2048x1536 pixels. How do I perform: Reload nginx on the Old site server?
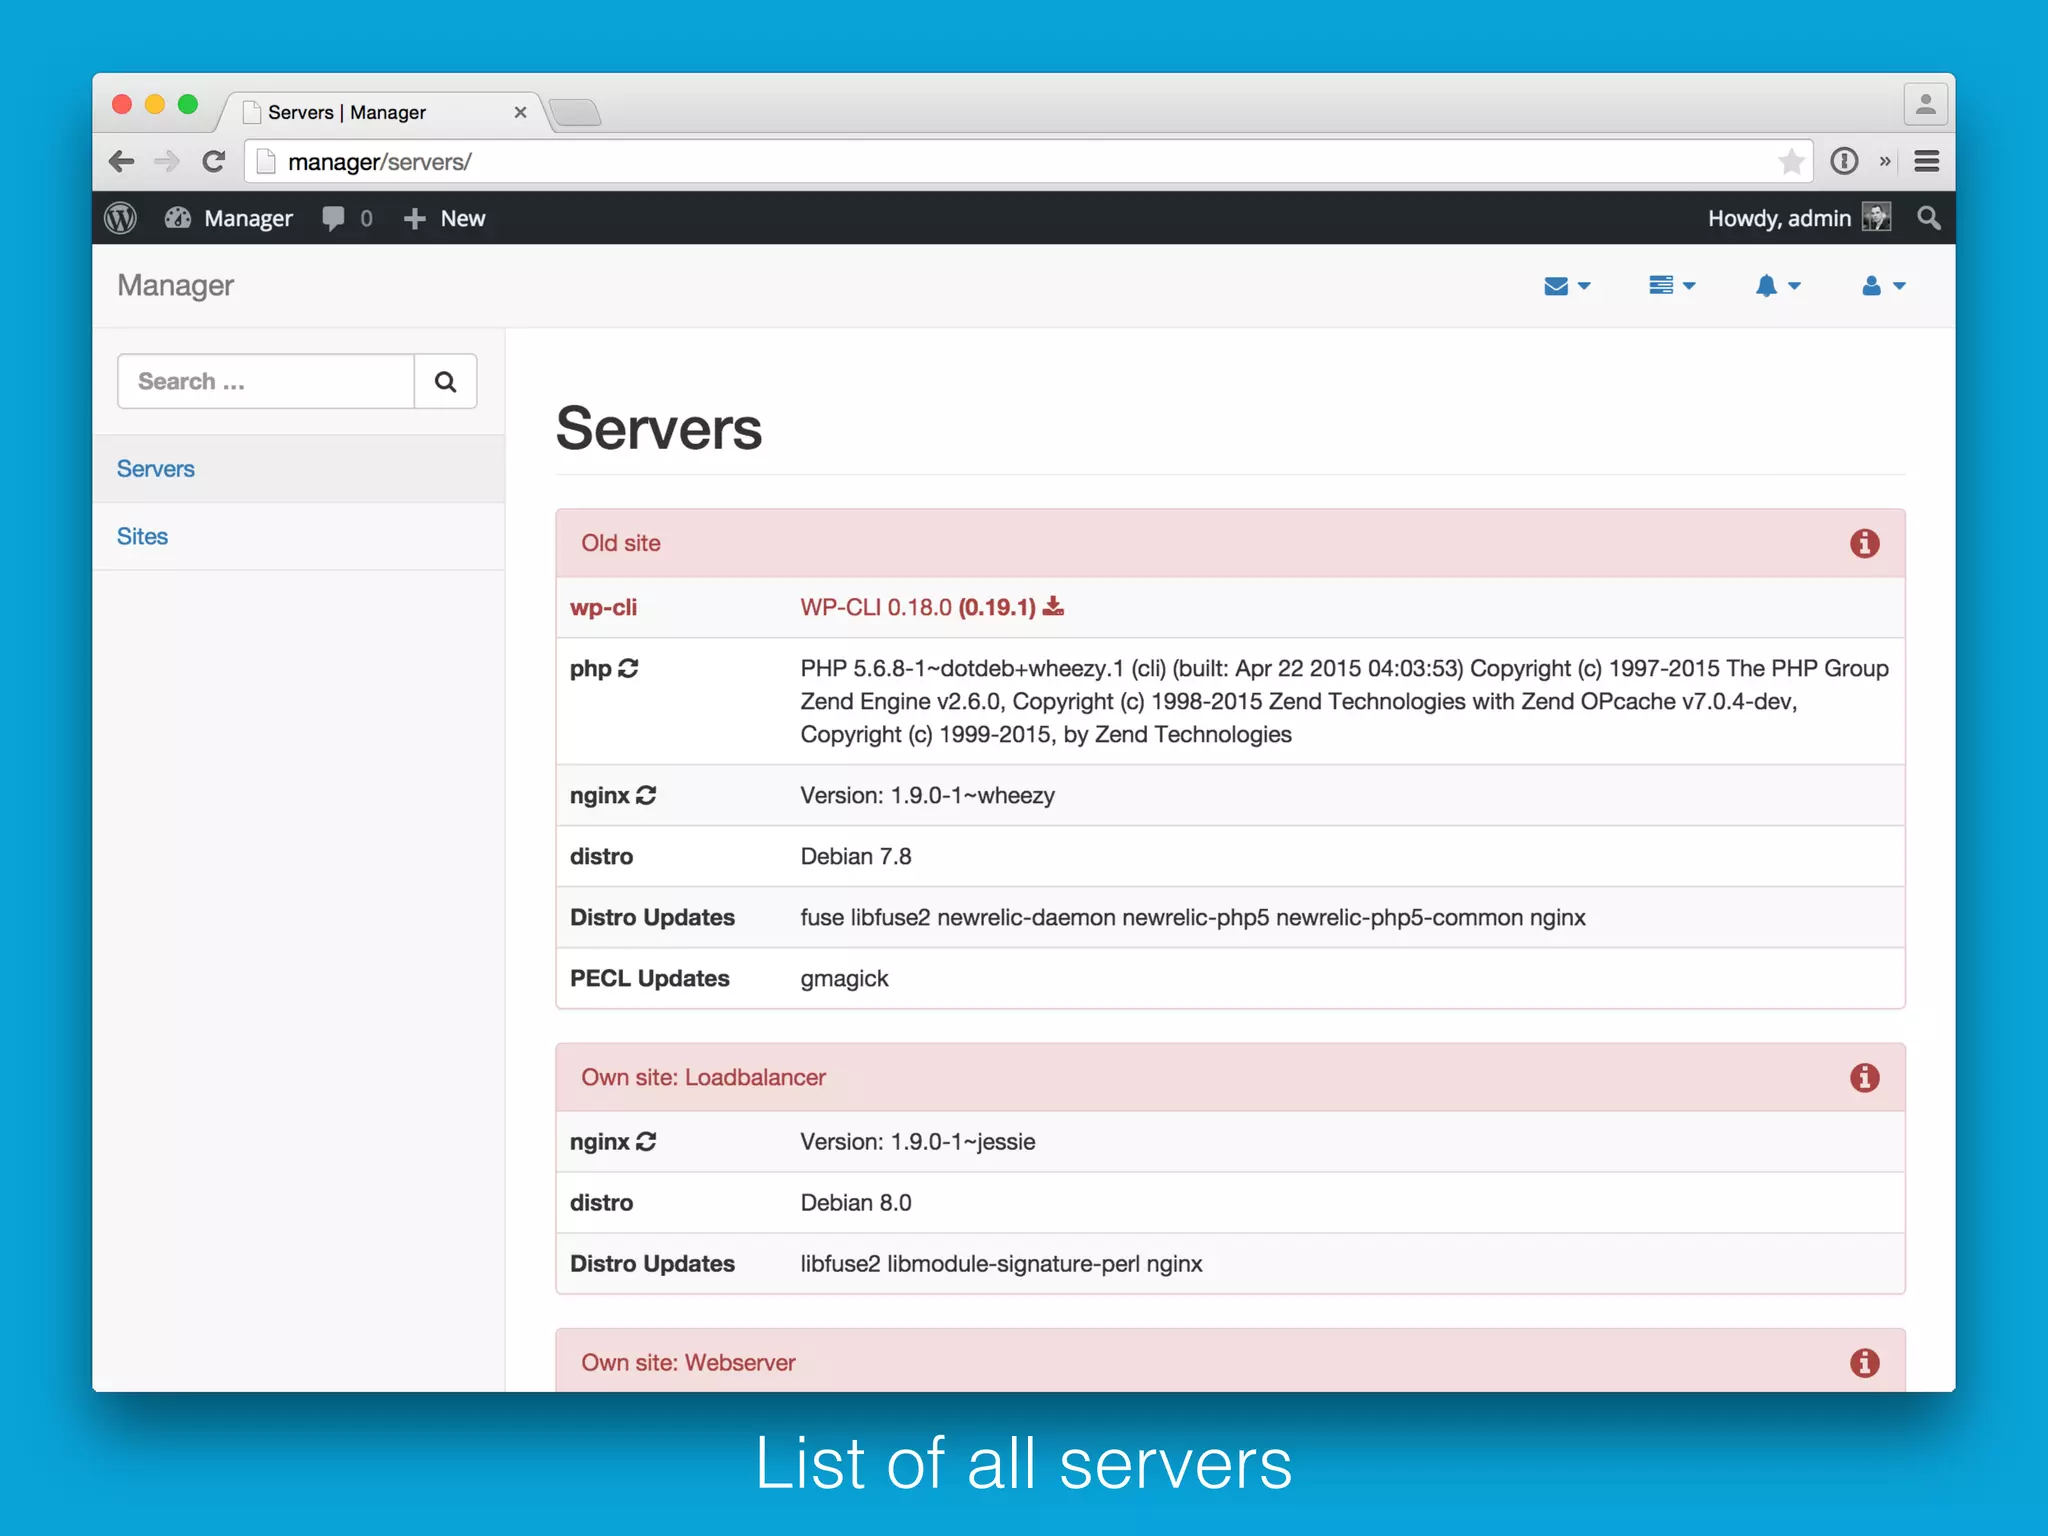[x=646, y=795]
